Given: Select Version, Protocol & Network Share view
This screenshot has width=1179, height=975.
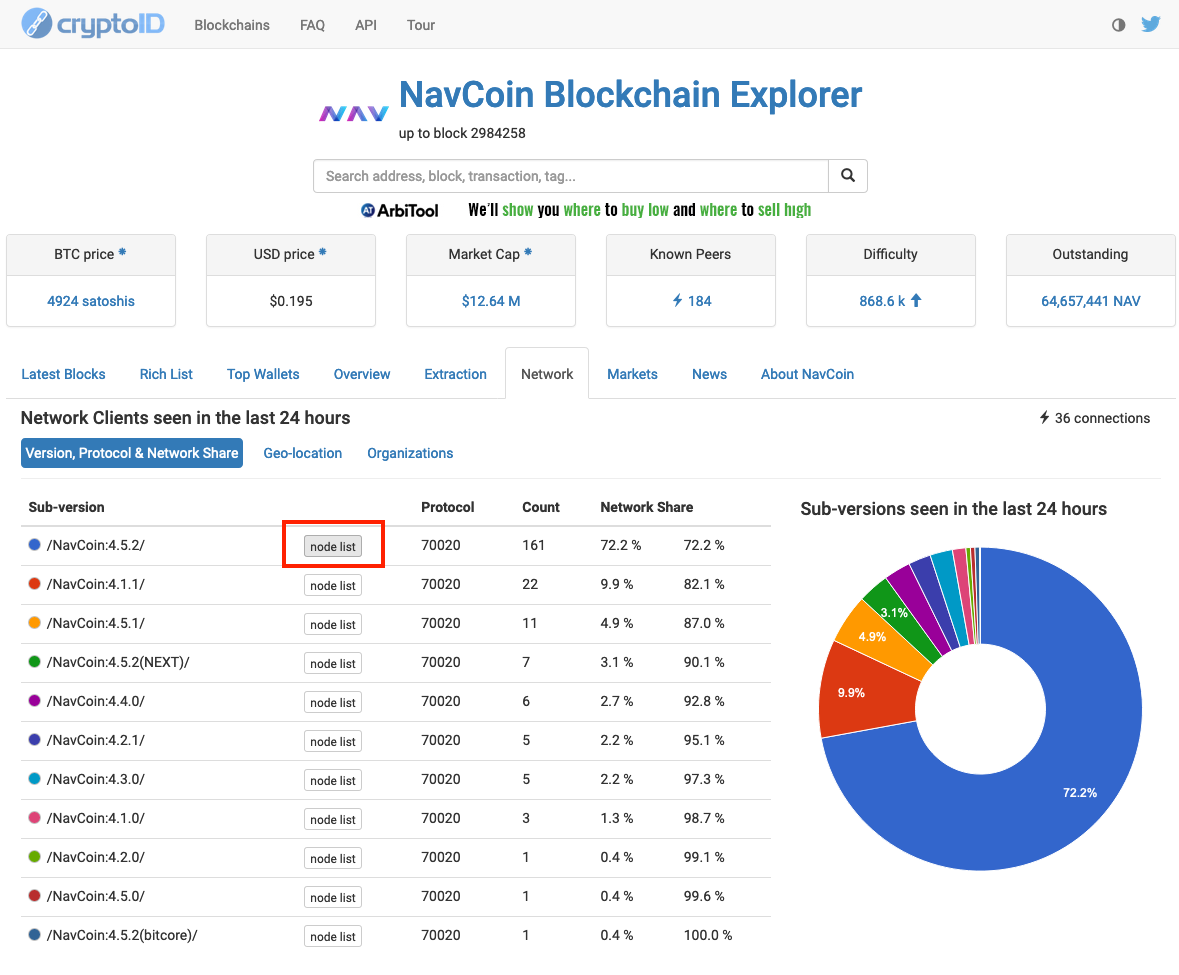Looking at the screenshot, I should click(132, 453).
